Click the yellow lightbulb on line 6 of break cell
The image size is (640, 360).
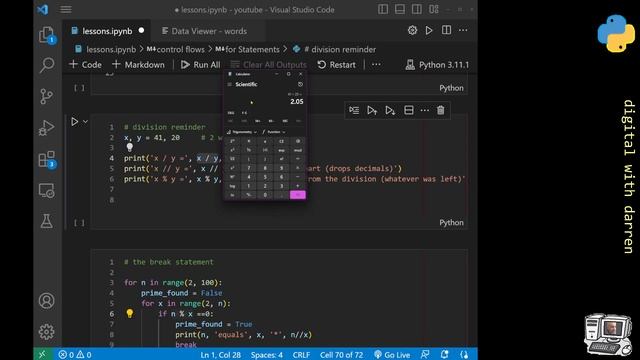129,313
